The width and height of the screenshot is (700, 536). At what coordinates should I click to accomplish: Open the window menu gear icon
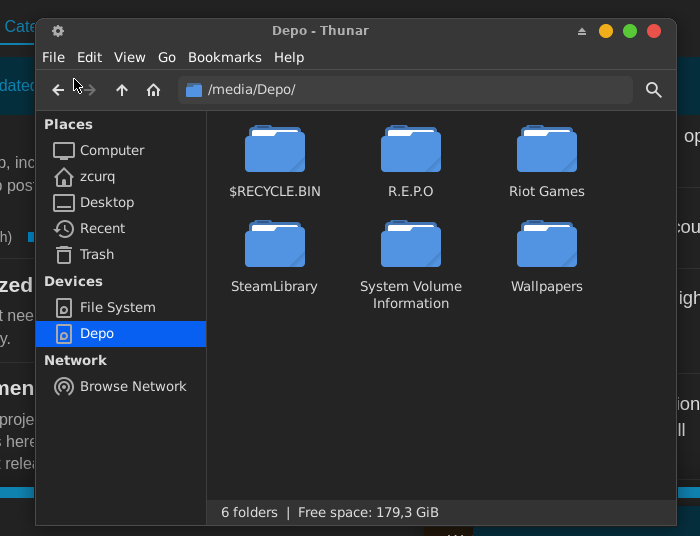pos(58,31)
